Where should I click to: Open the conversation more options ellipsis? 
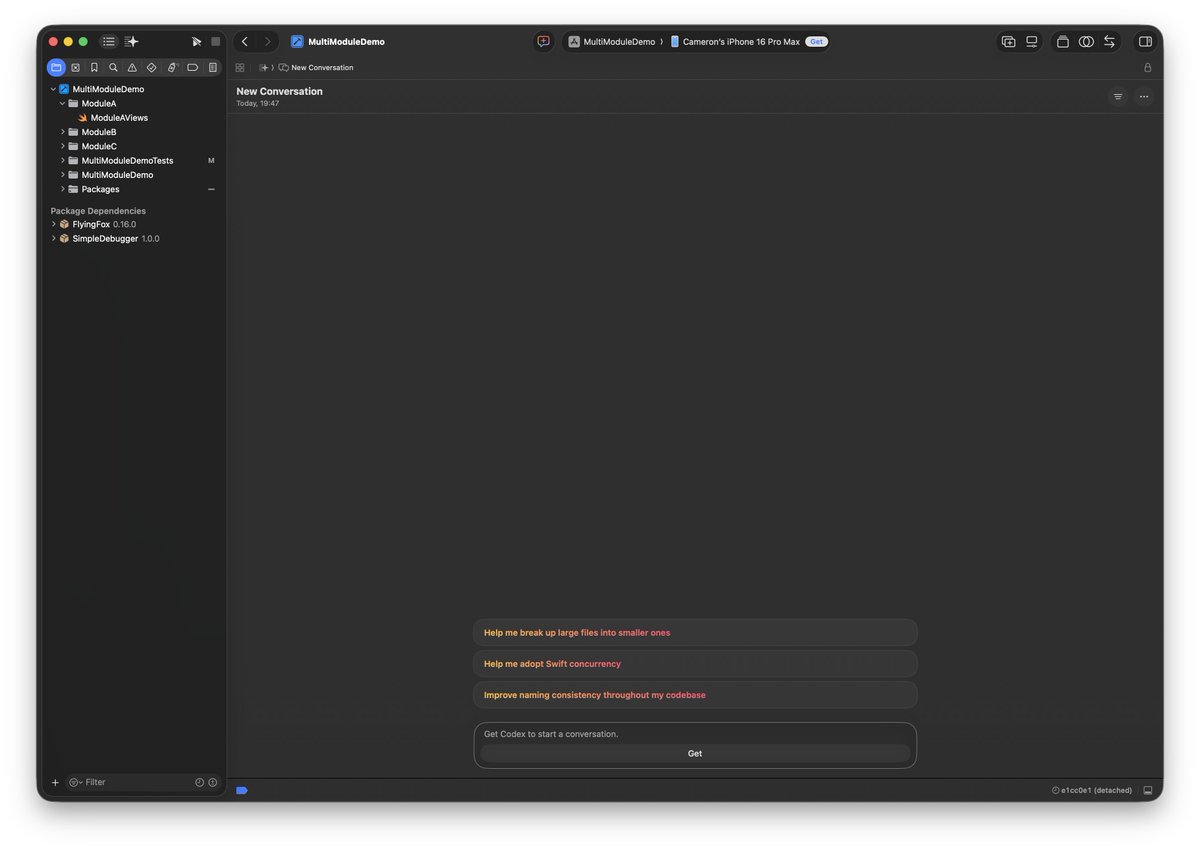tap(1144, 97)
